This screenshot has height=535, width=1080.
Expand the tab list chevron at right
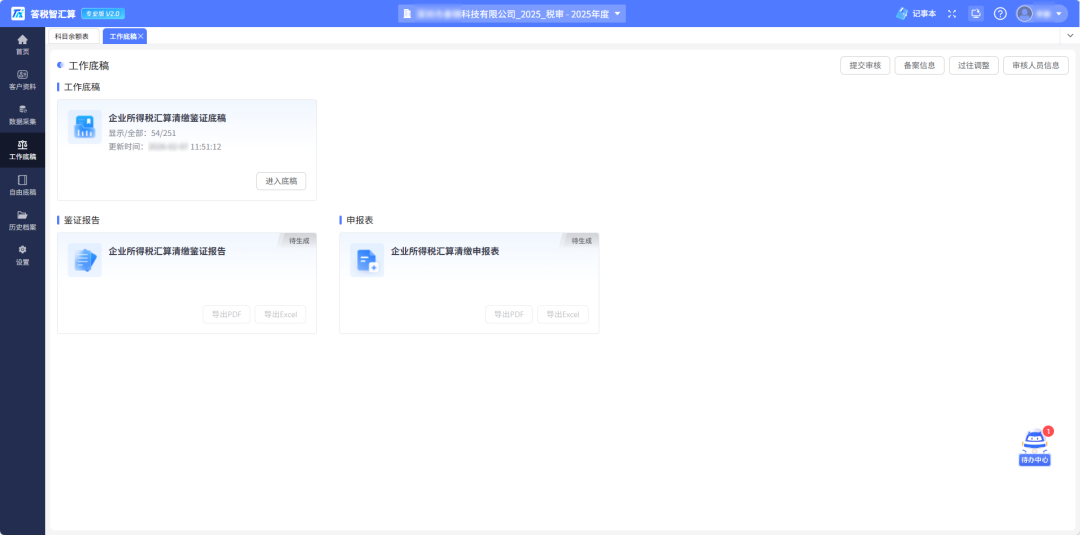1072,35
